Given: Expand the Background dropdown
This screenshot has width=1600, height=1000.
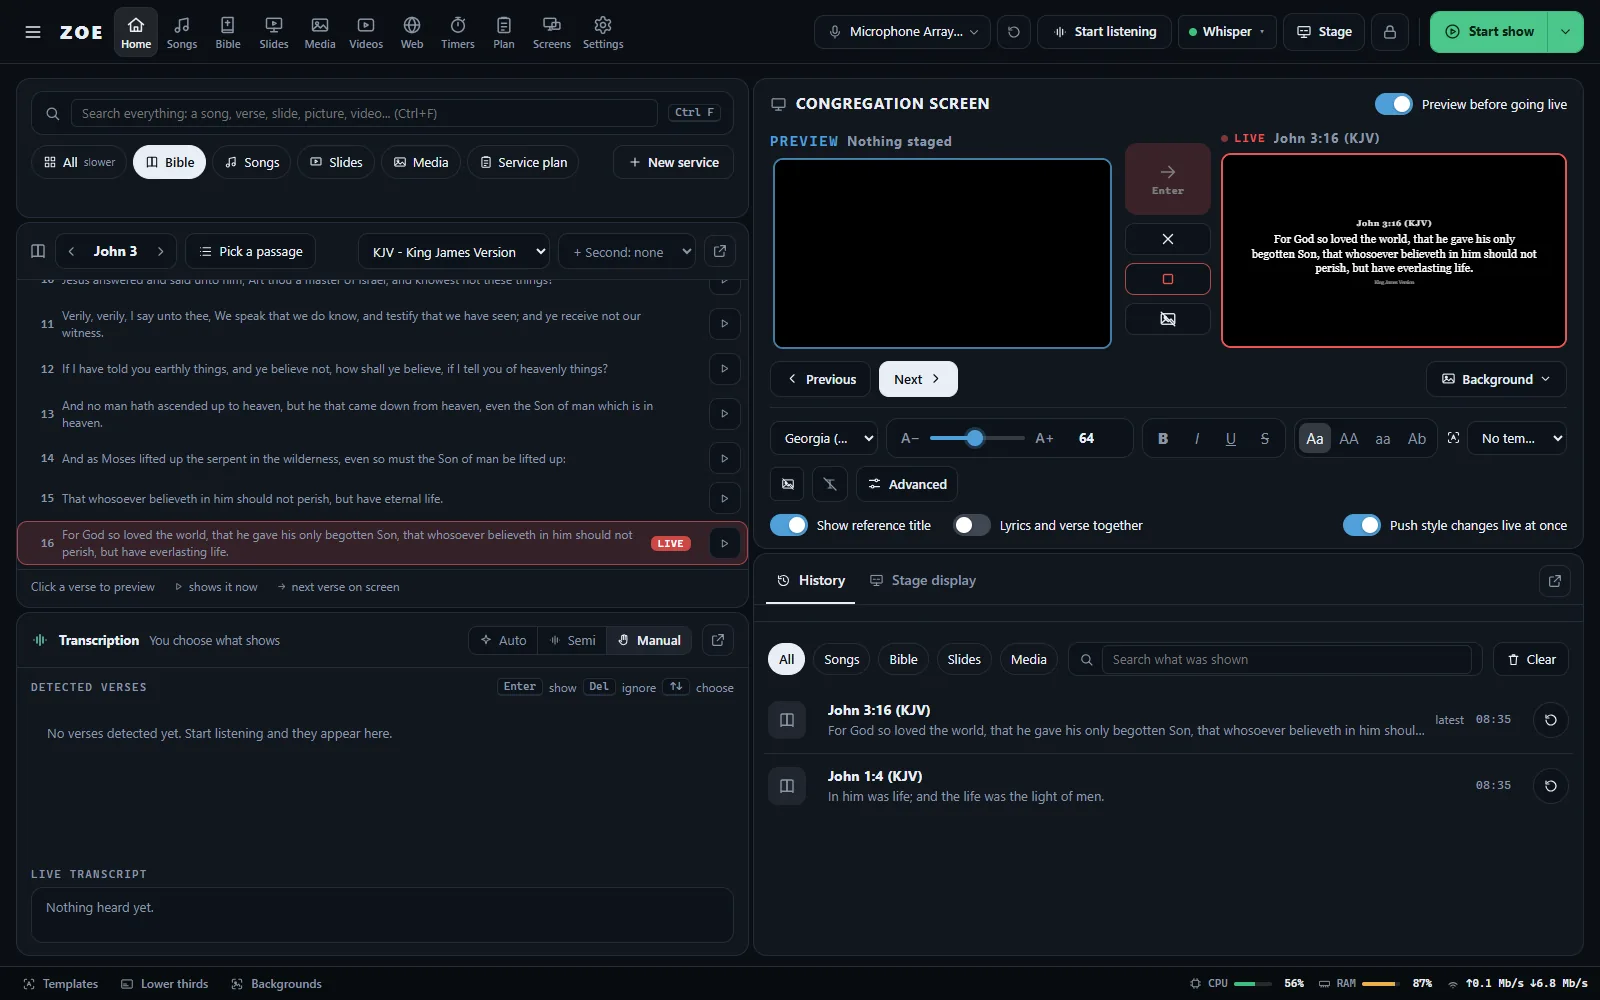Looking at the screenshot, I should pyautogui.click(x=1496, y=379).
